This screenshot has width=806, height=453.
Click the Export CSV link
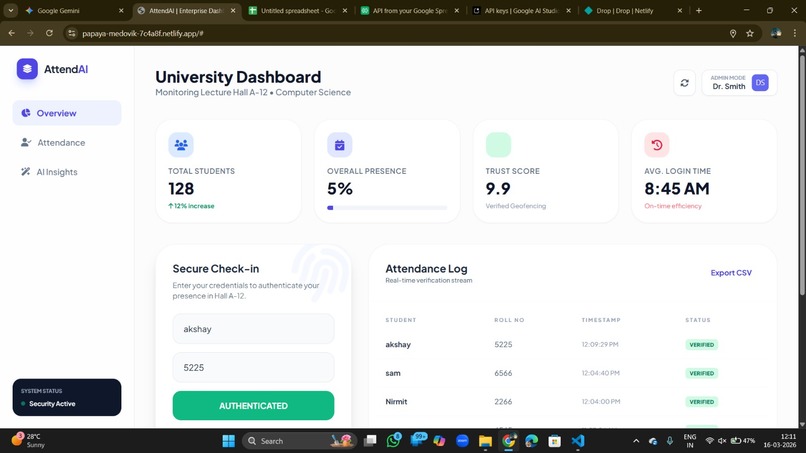coord(731,273)
